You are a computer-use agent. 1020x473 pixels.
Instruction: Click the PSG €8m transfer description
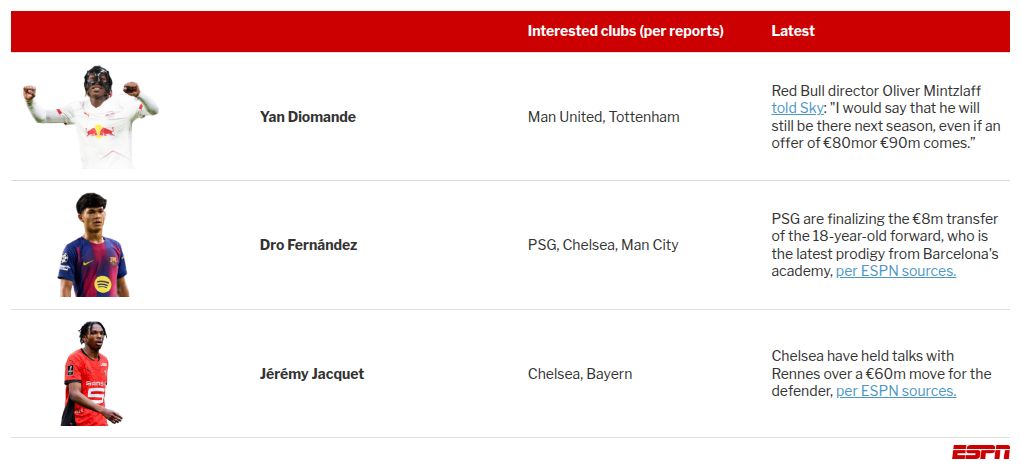(880, 236)
